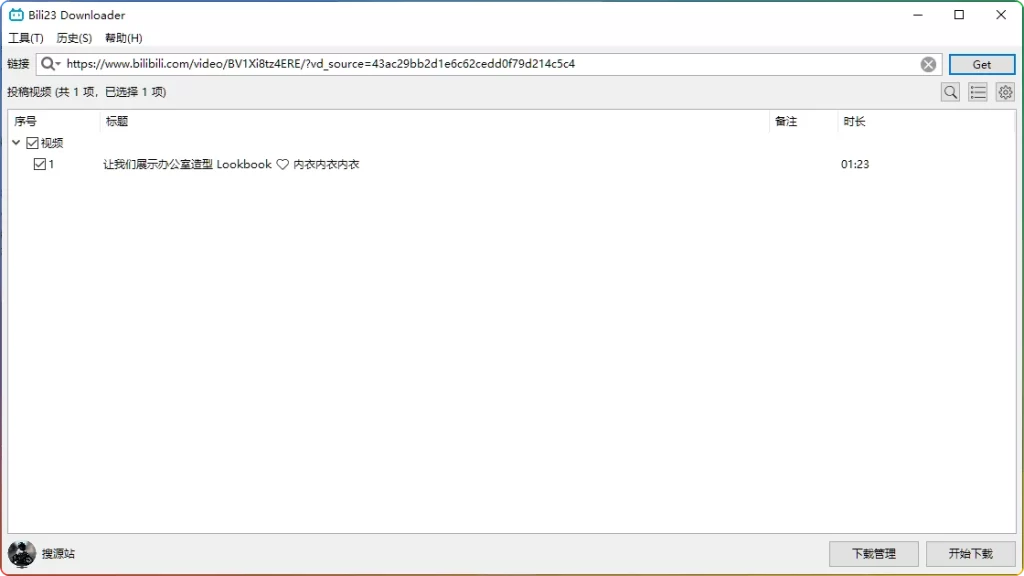Click the episode list view icon
This screenshot has height=576, width=1024.
coord(977,92)
